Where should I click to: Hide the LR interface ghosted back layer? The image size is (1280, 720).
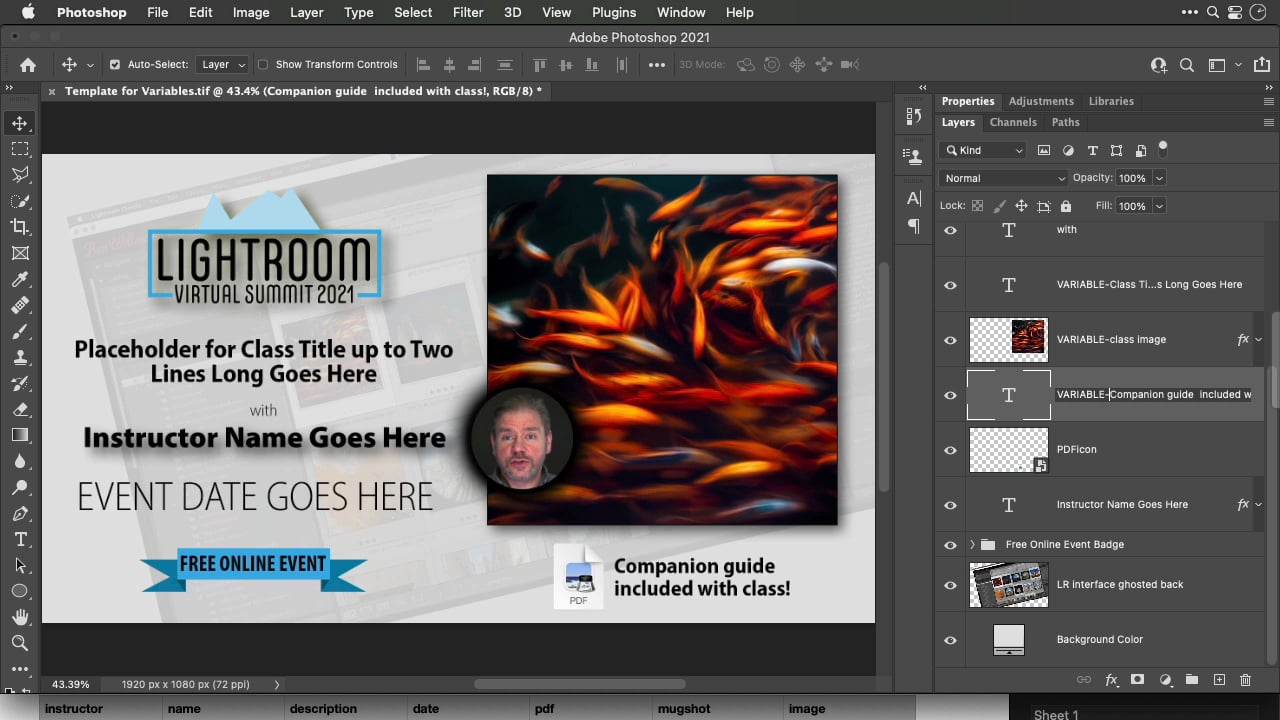pos(950,585)
